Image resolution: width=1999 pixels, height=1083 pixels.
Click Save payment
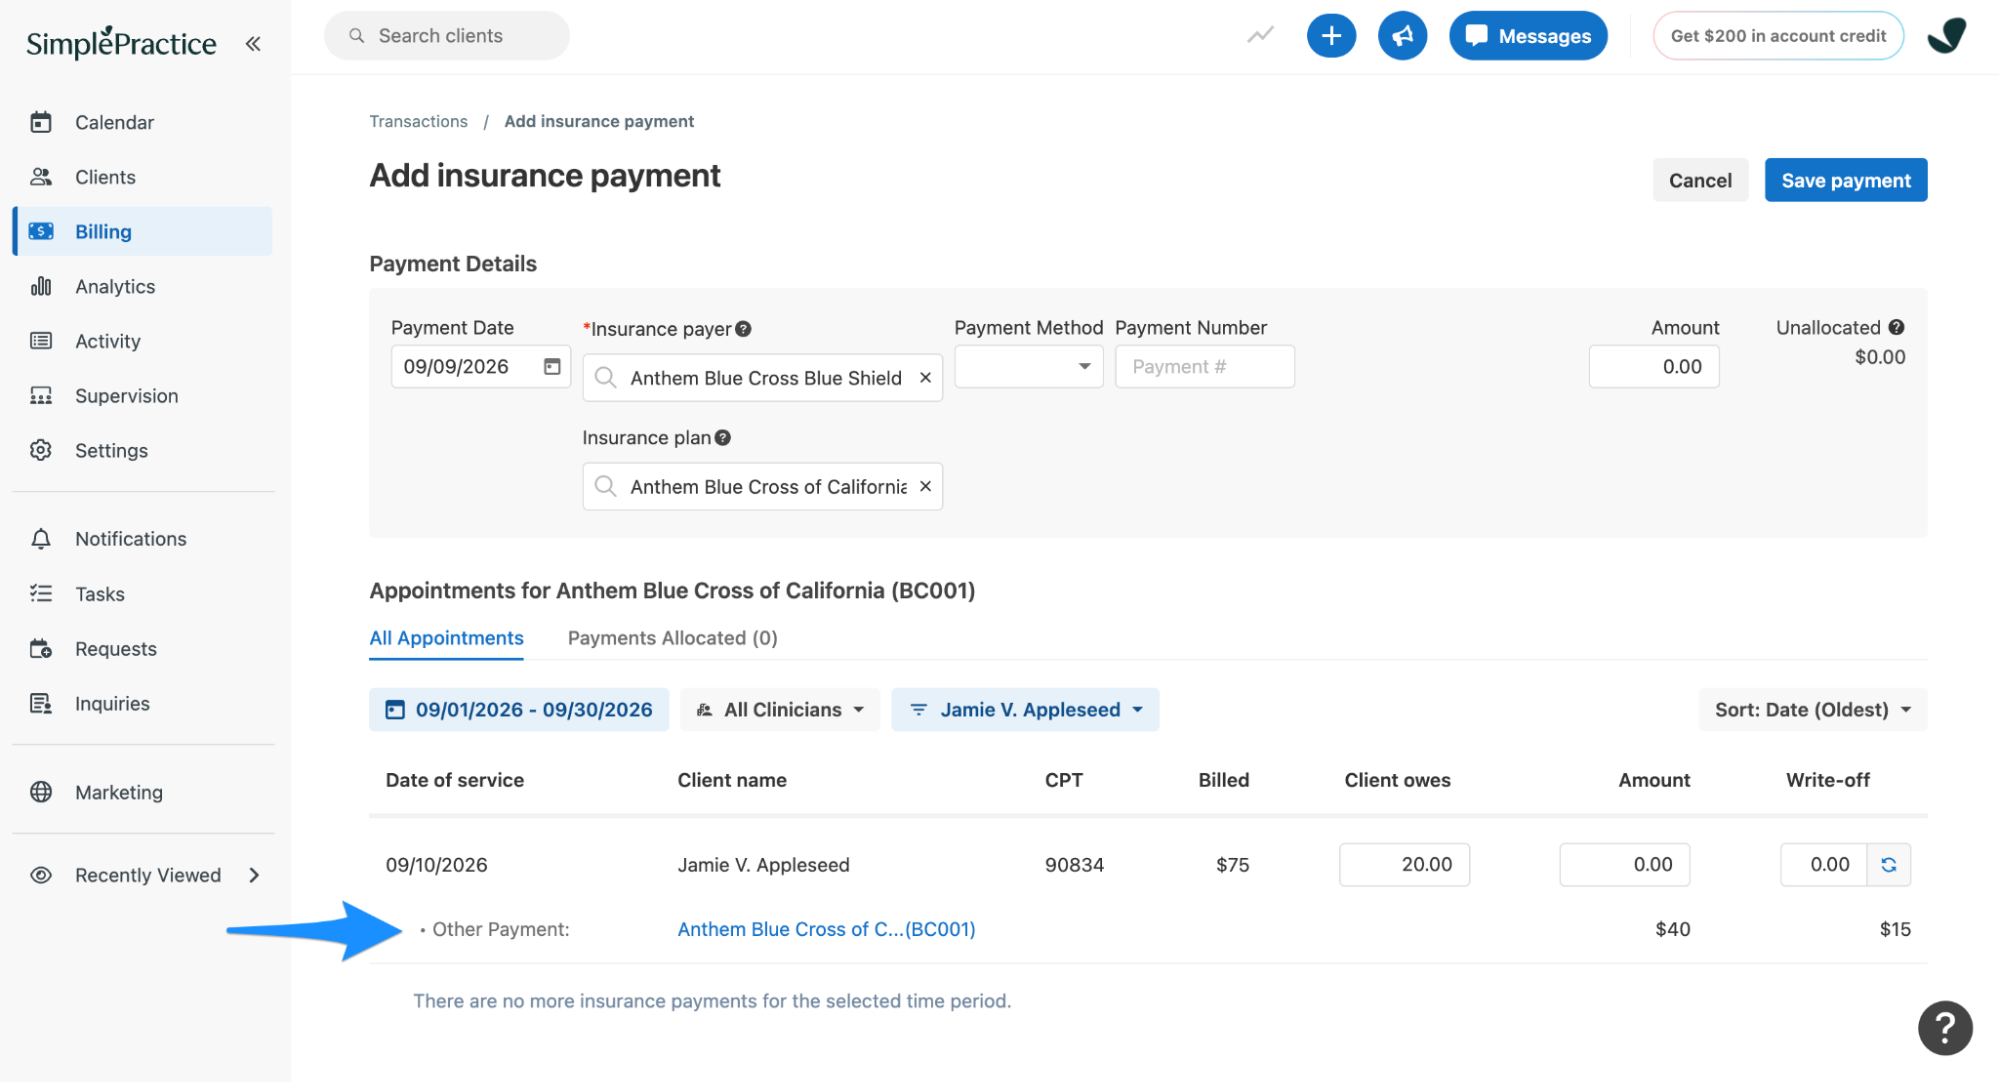(x=1846, y=180)
